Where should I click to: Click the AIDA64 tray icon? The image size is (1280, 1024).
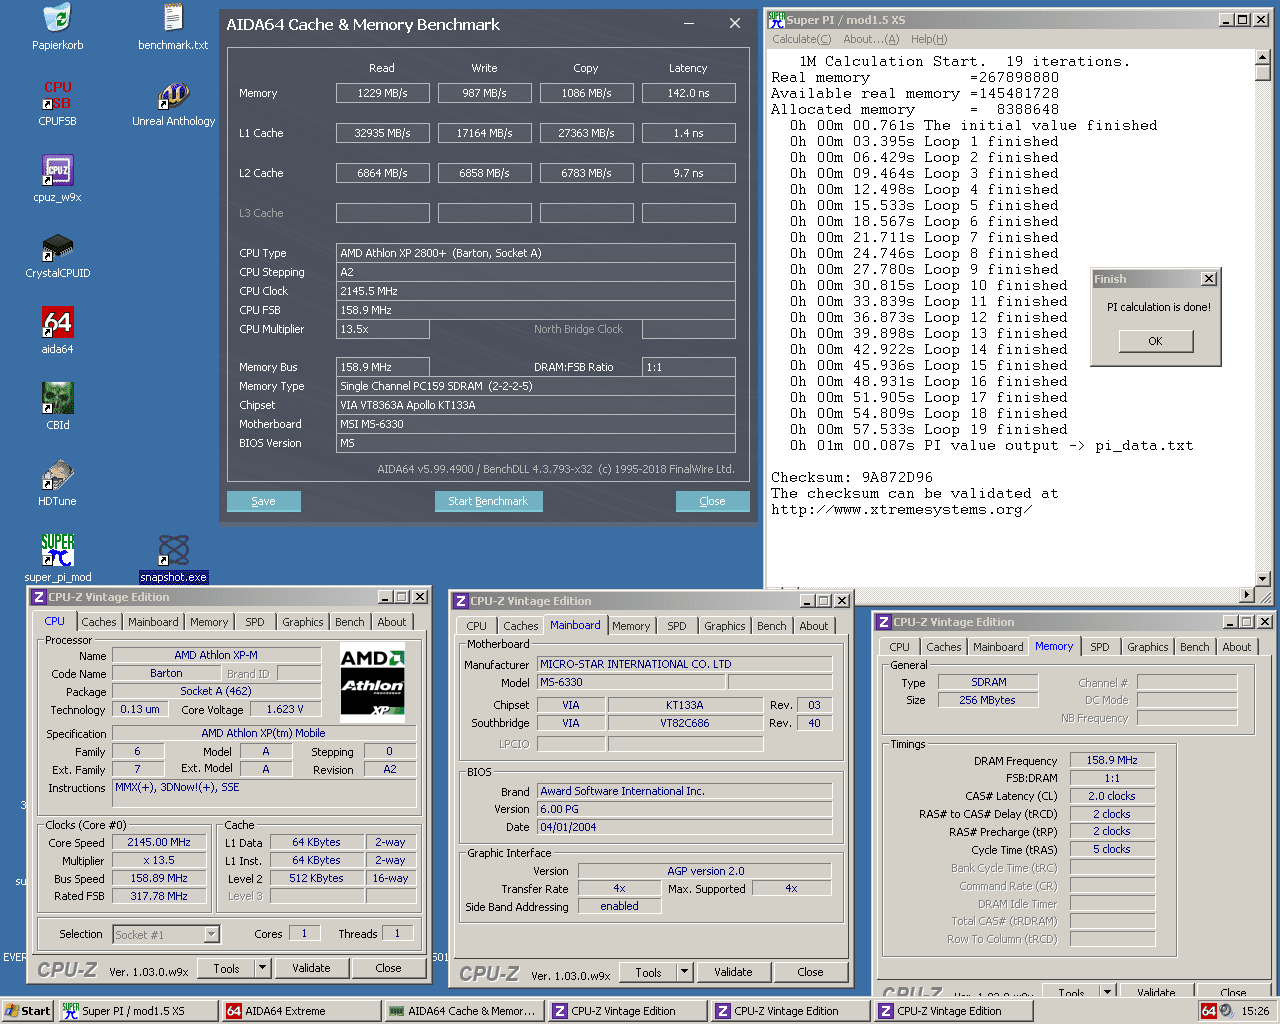pos(1208,1011)
